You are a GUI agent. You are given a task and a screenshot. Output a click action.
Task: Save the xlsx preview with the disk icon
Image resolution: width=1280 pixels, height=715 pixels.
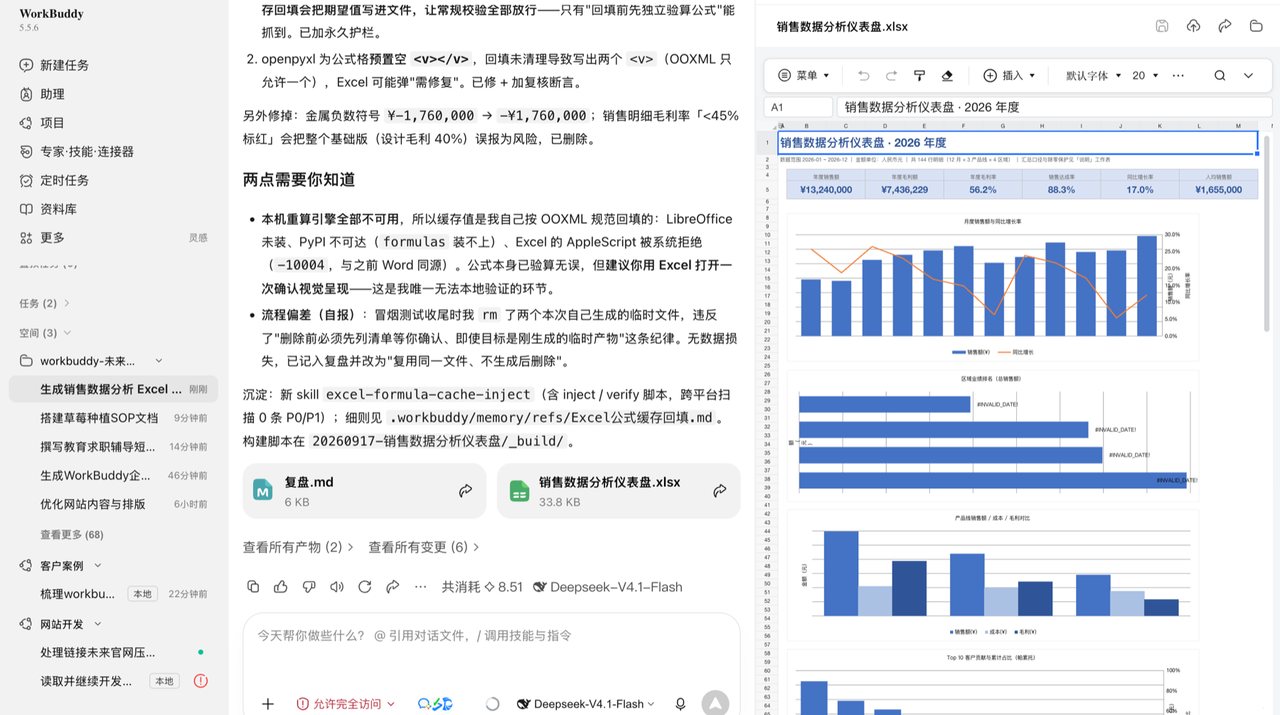pos(1162,26)
